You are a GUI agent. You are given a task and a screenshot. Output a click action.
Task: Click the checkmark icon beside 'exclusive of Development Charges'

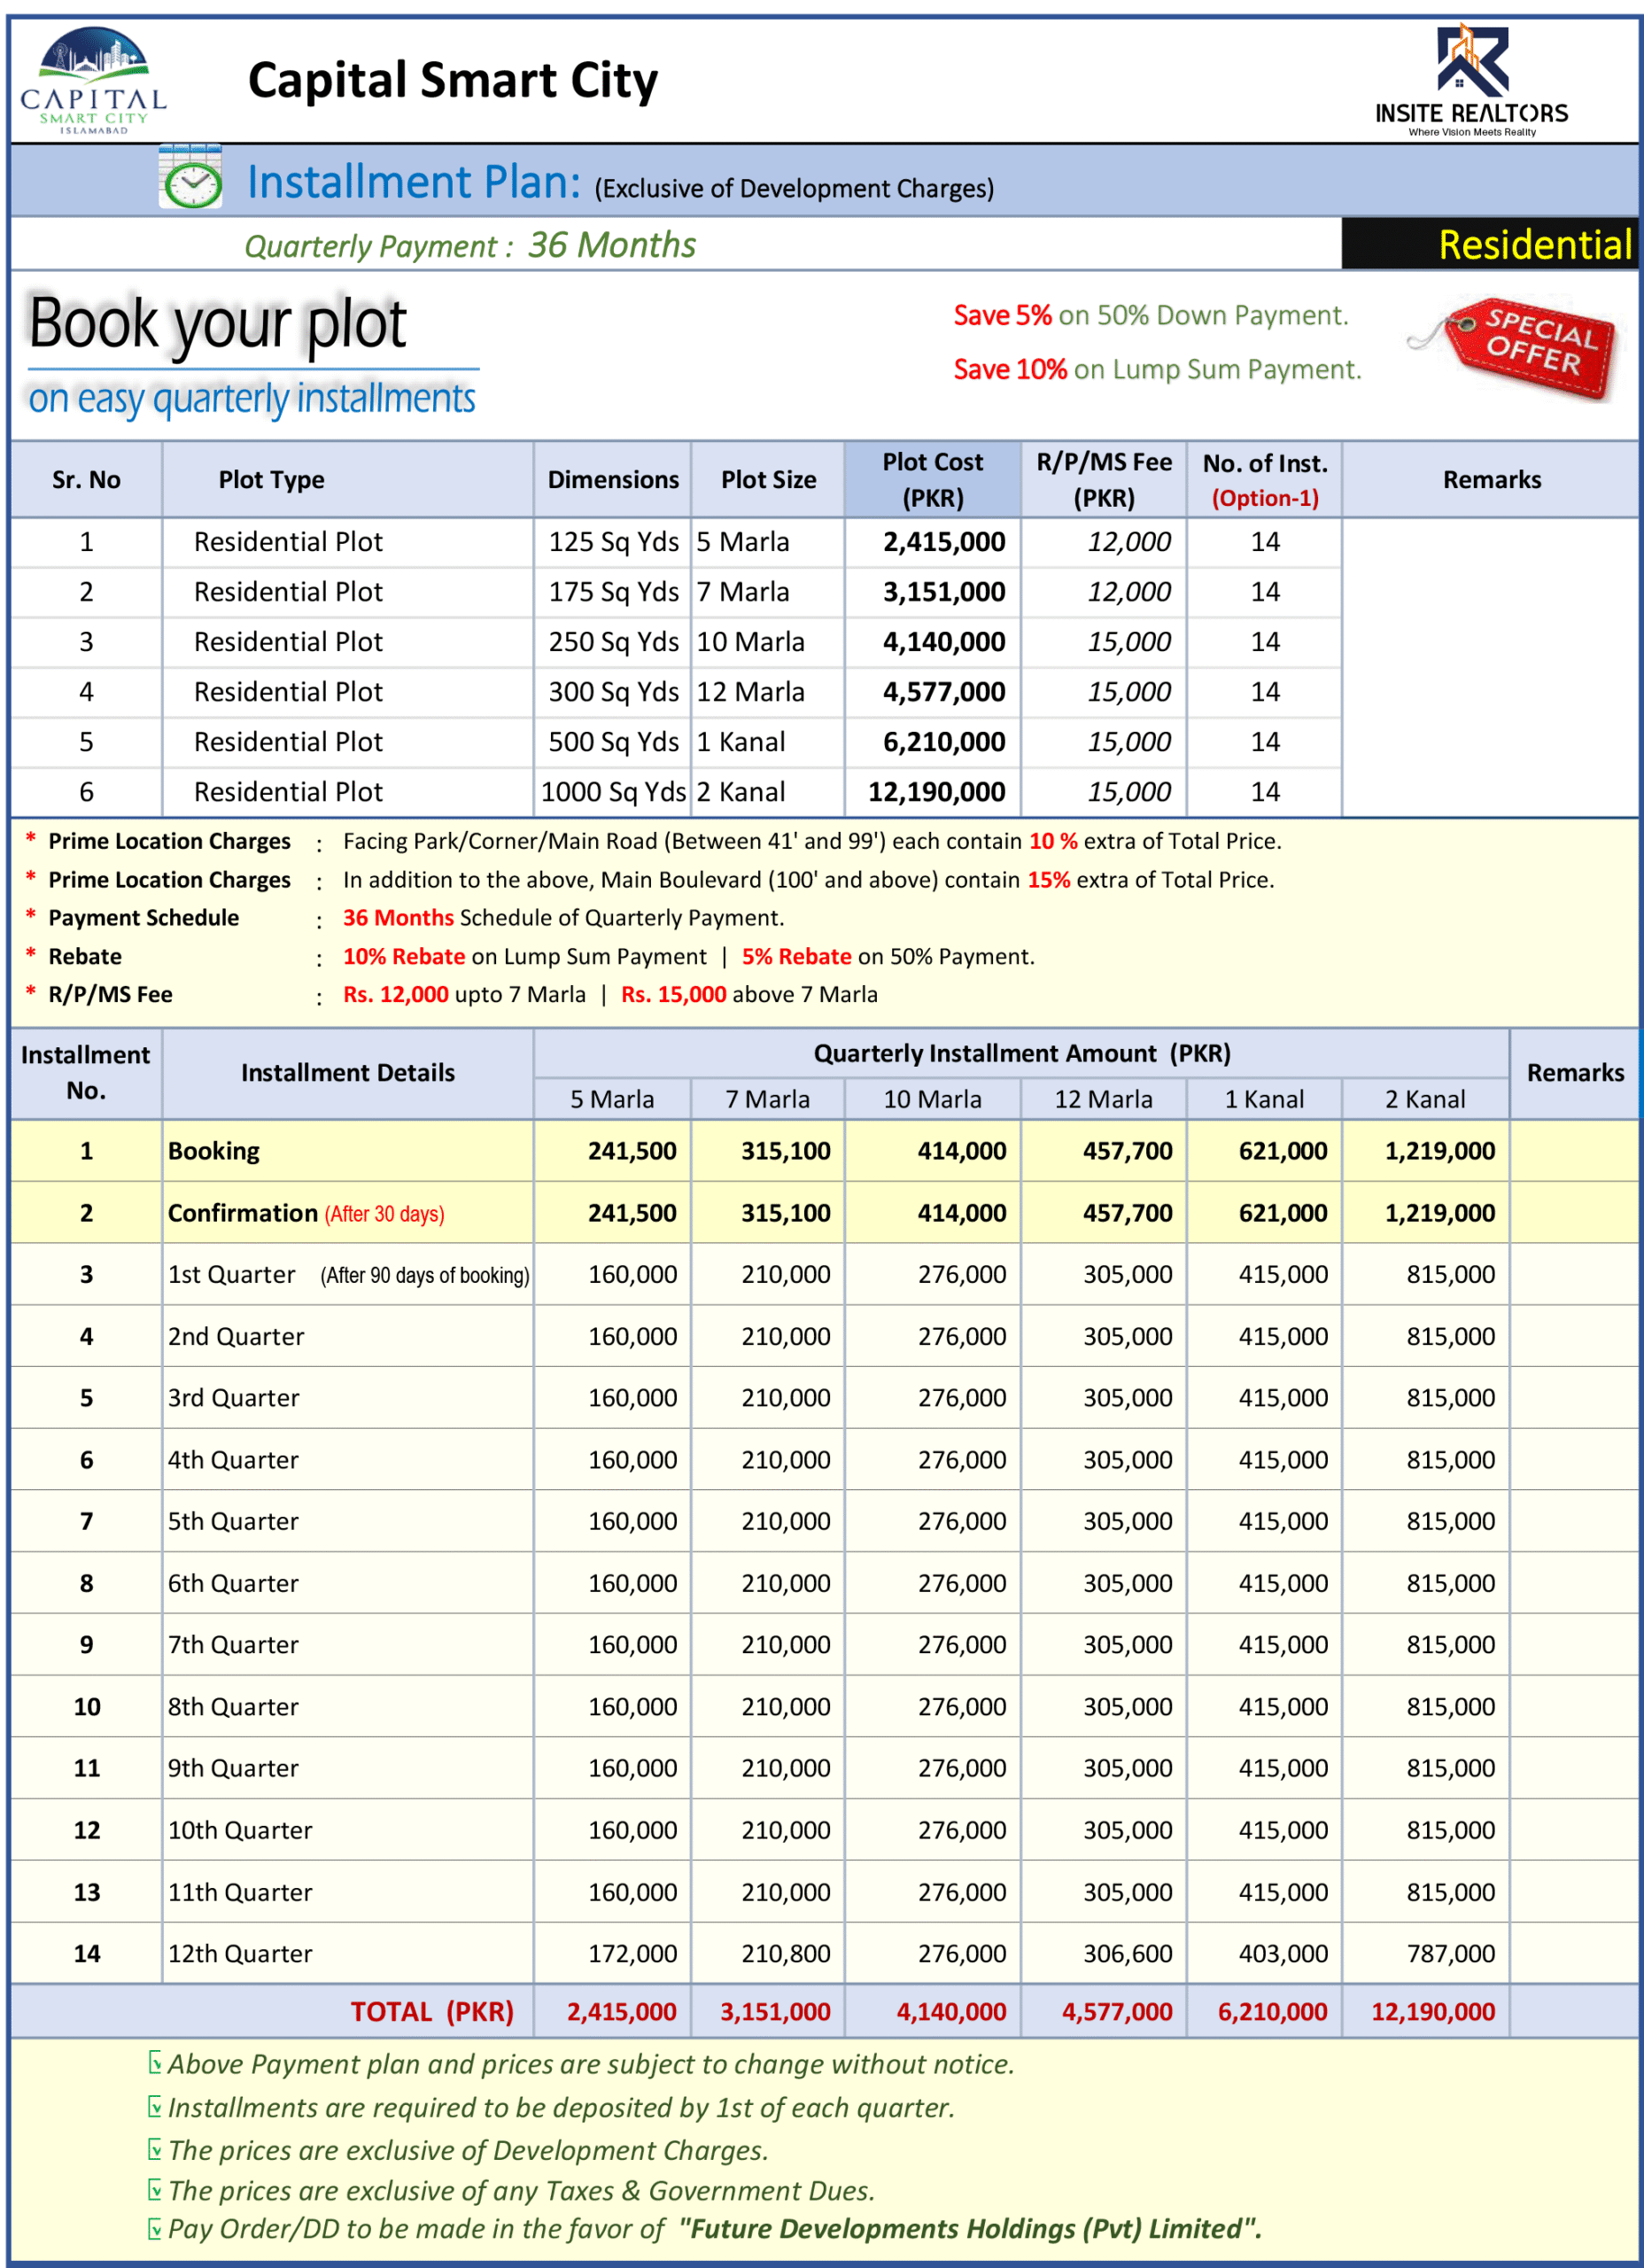[155, 2149]
